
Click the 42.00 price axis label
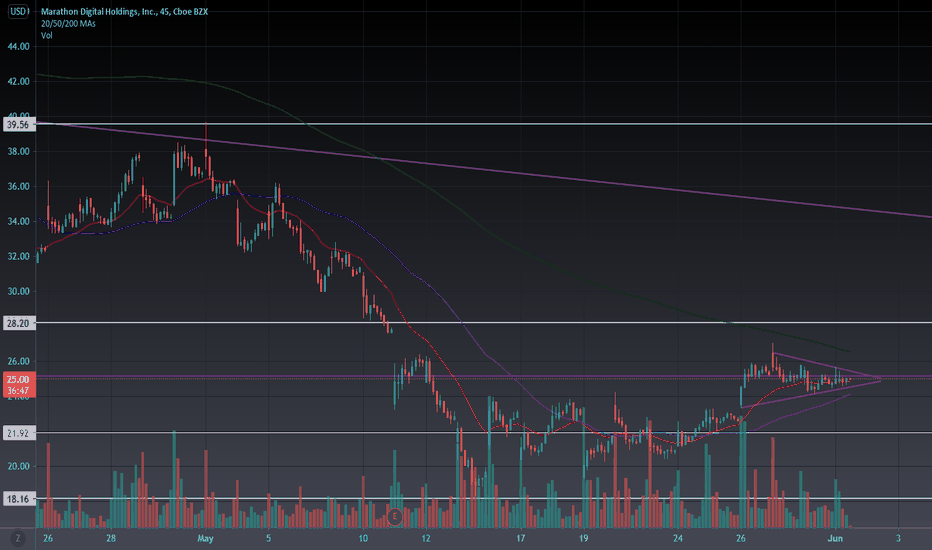pos(18,81)
